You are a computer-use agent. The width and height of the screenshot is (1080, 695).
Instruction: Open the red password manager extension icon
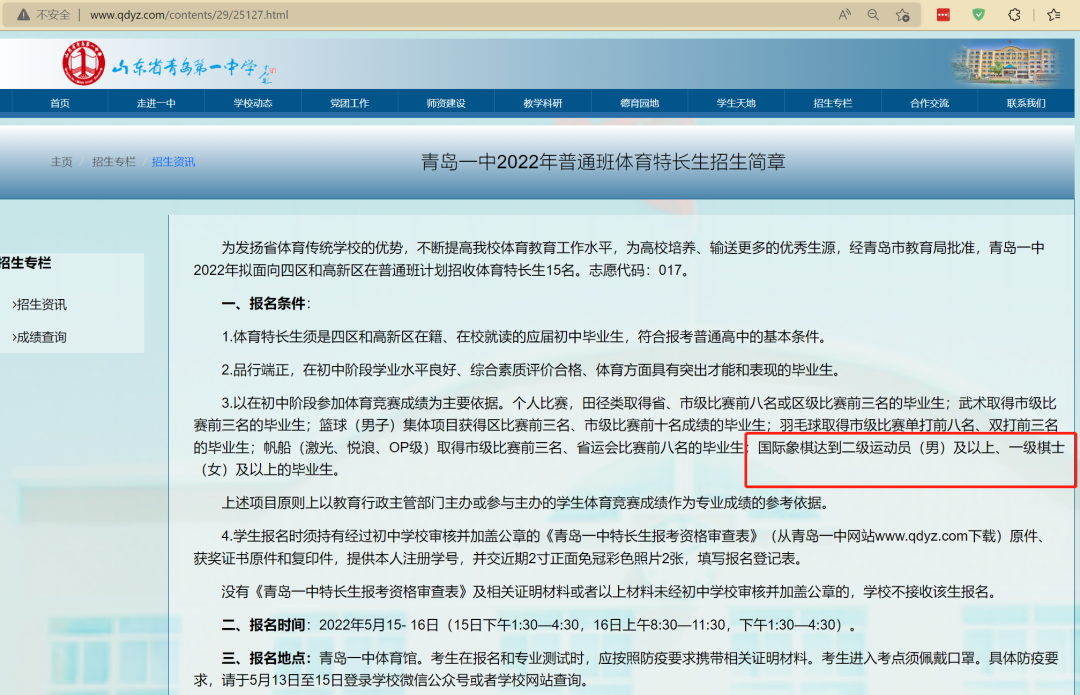coord(941,14)
